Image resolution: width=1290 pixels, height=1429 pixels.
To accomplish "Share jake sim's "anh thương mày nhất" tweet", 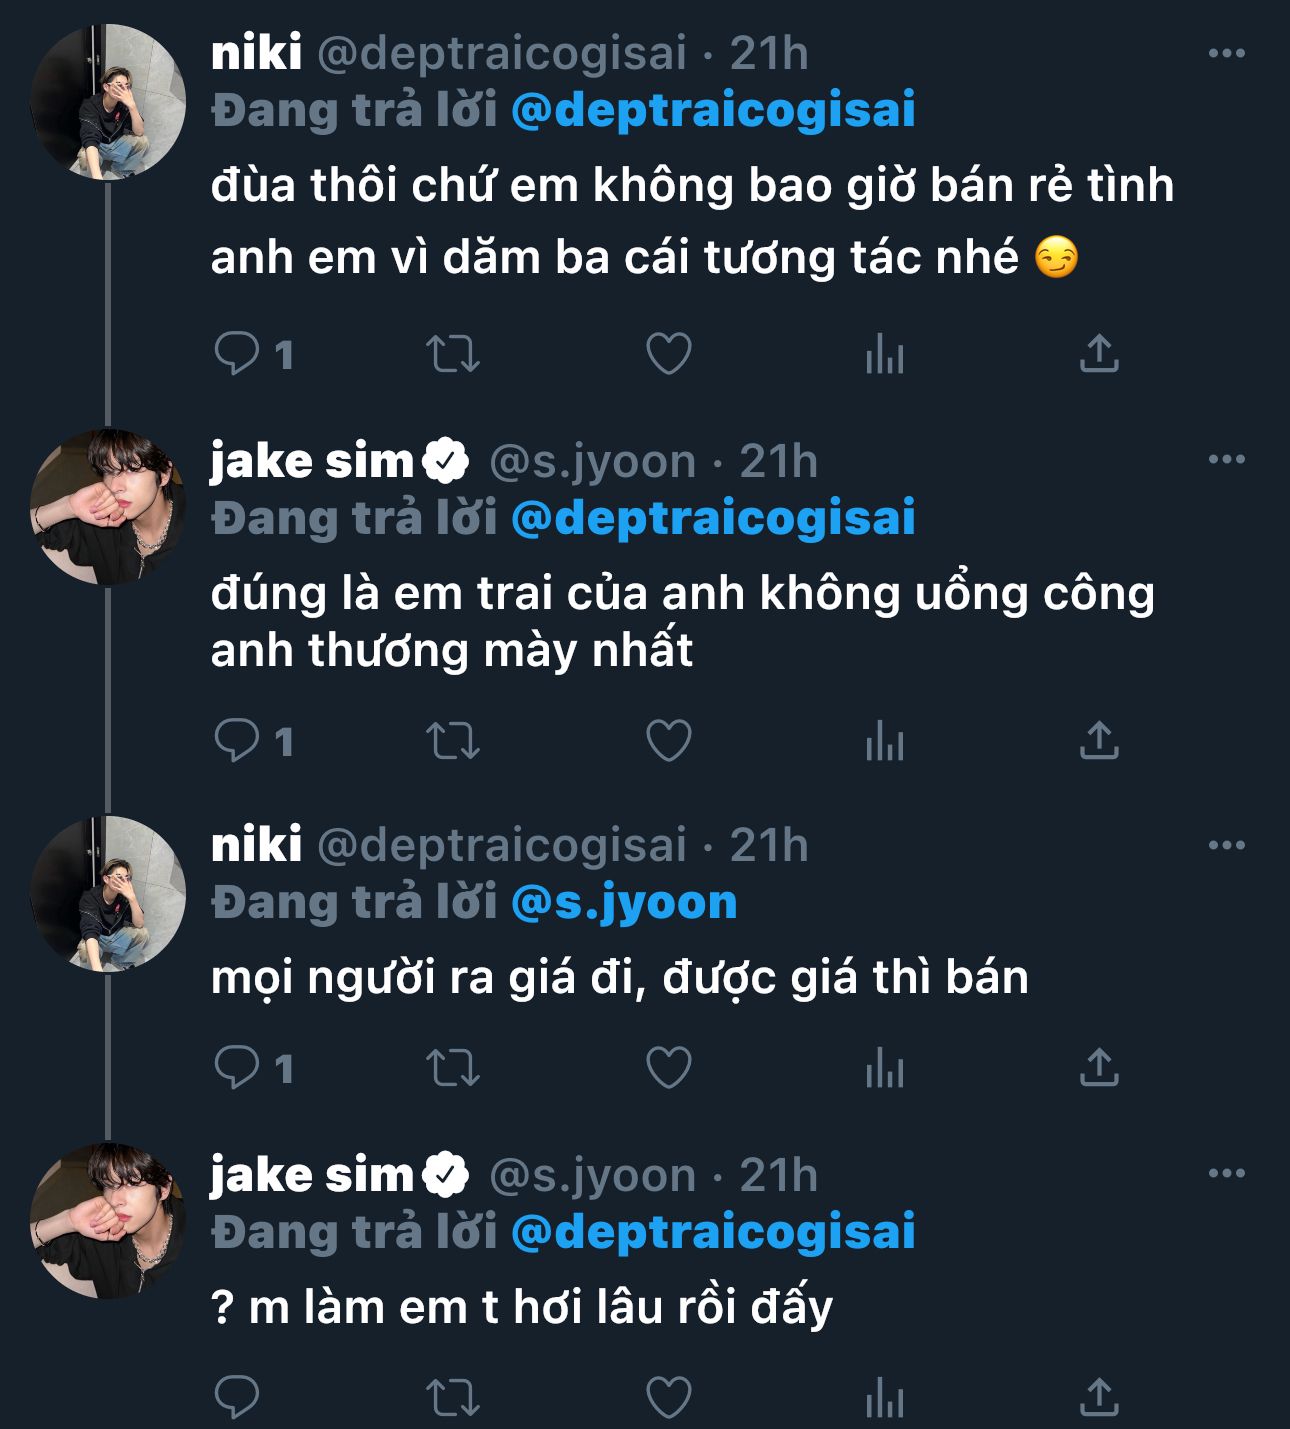I will (1099, 741).
